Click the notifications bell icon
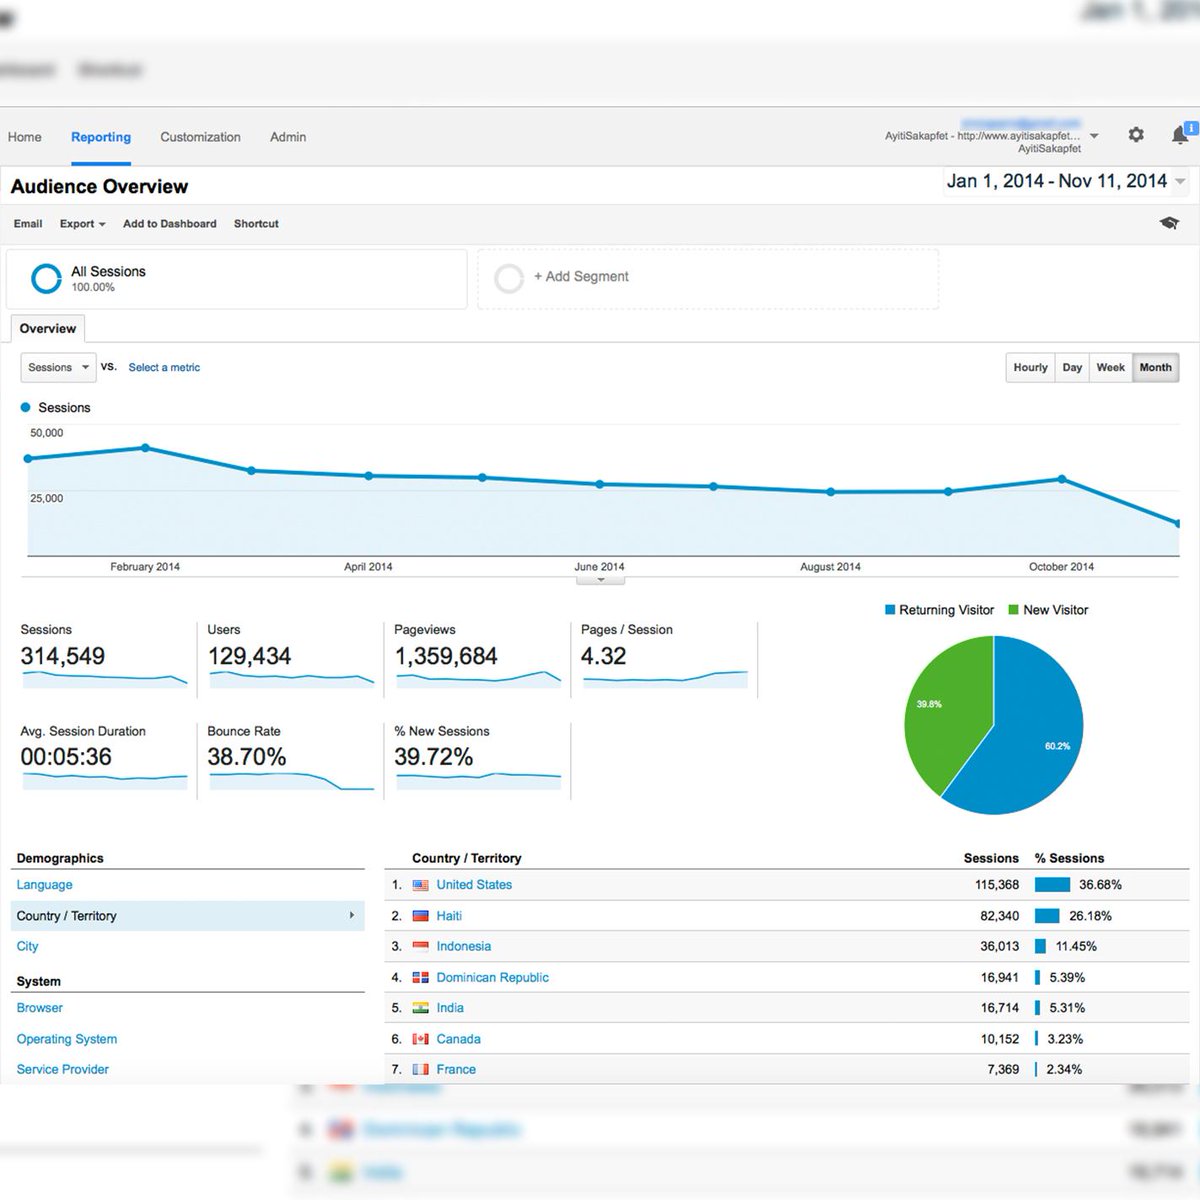 1180,134
